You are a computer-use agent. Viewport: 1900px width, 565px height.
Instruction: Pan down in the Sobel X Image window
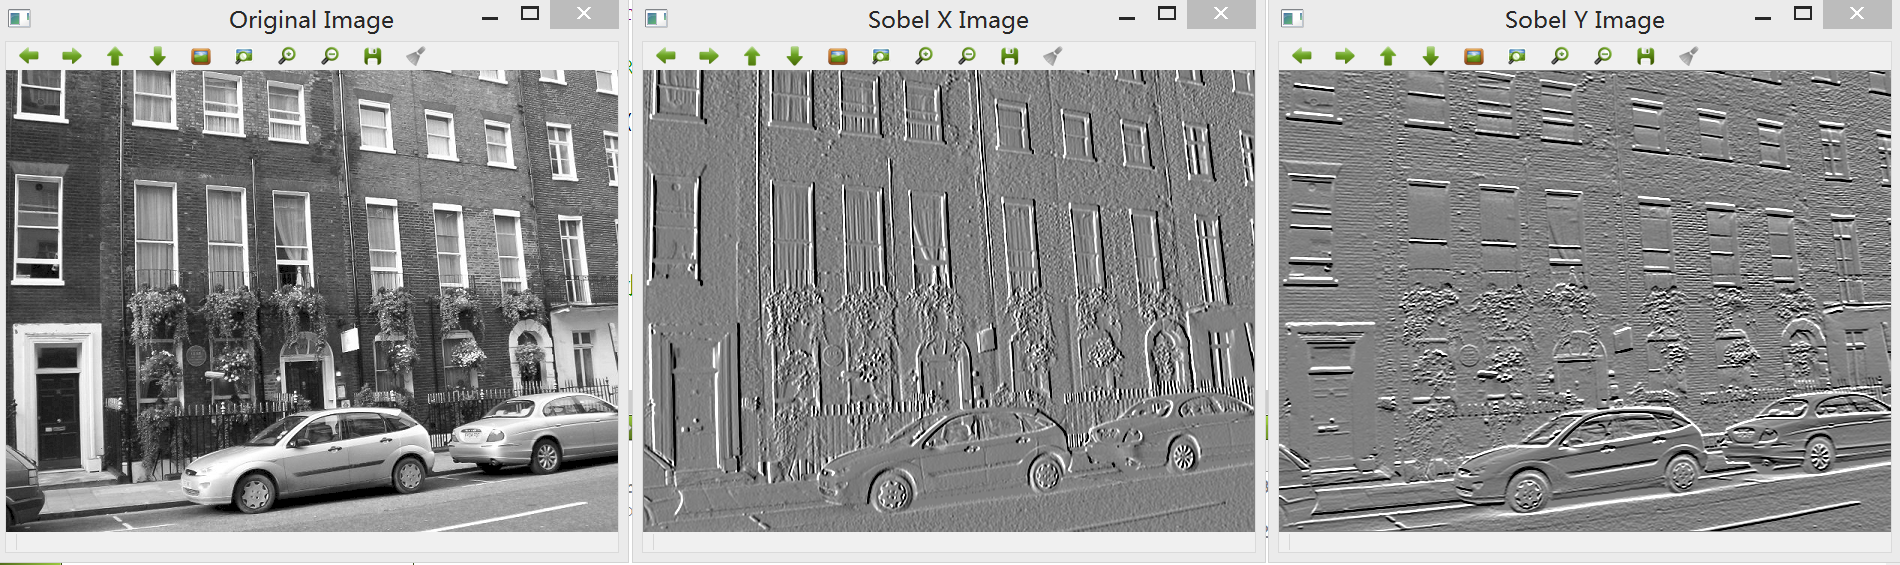795,56
